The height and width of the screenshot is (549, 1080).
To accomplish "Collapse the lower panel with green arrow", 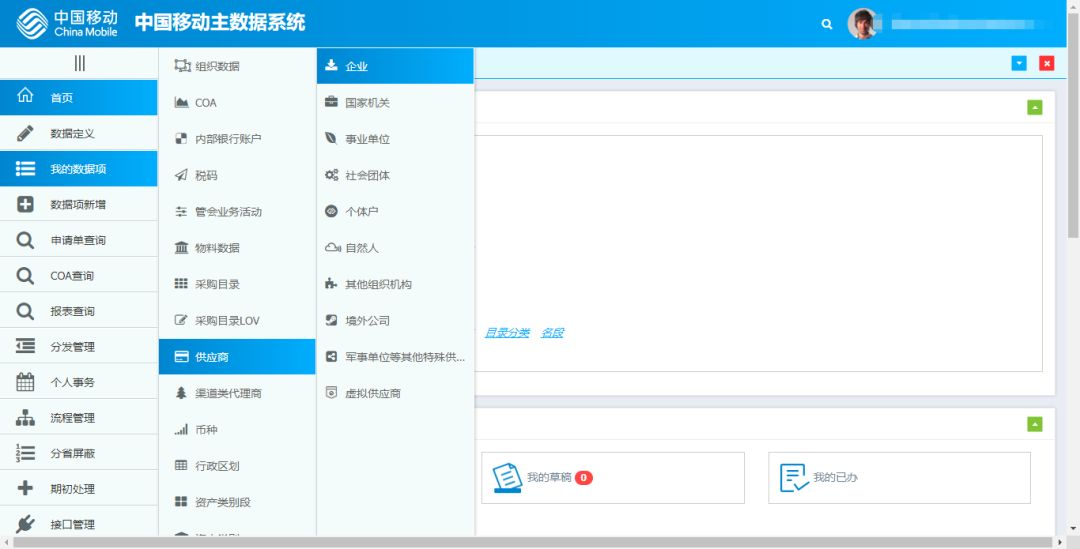I will point(1034,424).
